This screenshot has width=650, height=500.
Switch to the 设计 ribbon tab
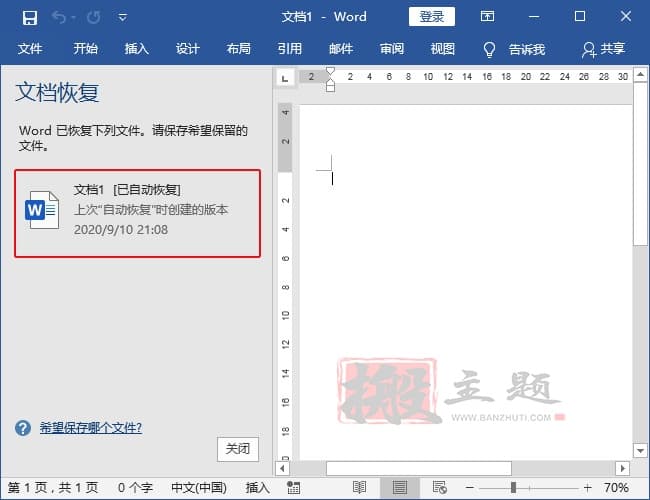click(x=187, y=49)
